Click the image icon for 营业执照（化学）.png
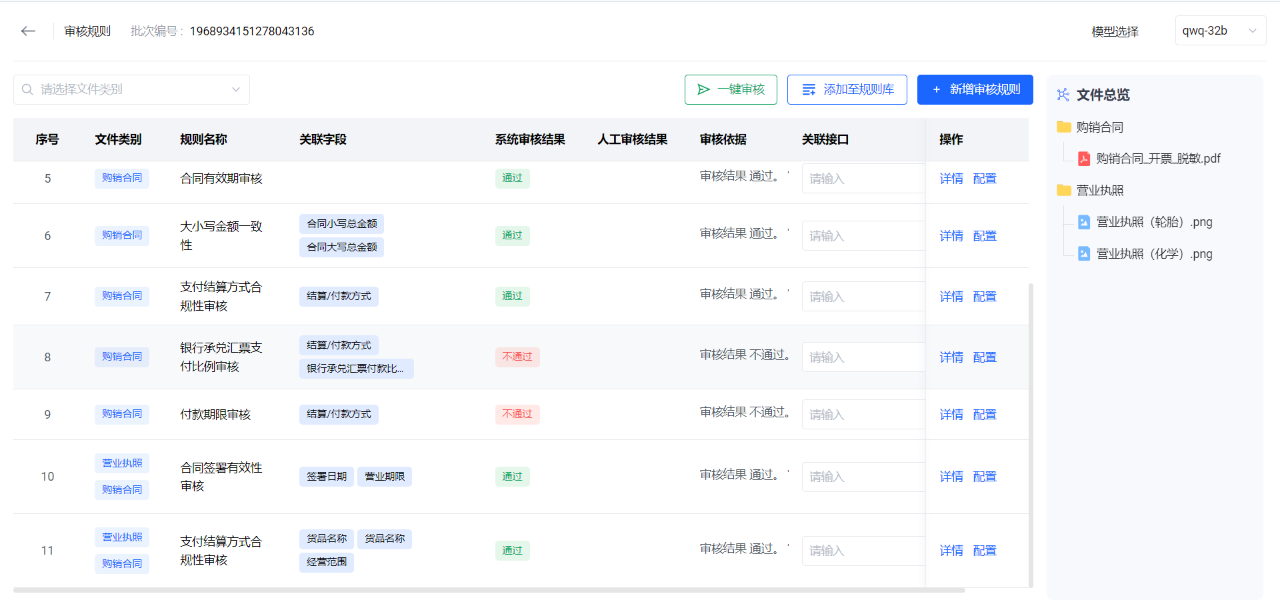Image resolution: width=1280 pixels, height=606 pixels. pos(1084,254)
